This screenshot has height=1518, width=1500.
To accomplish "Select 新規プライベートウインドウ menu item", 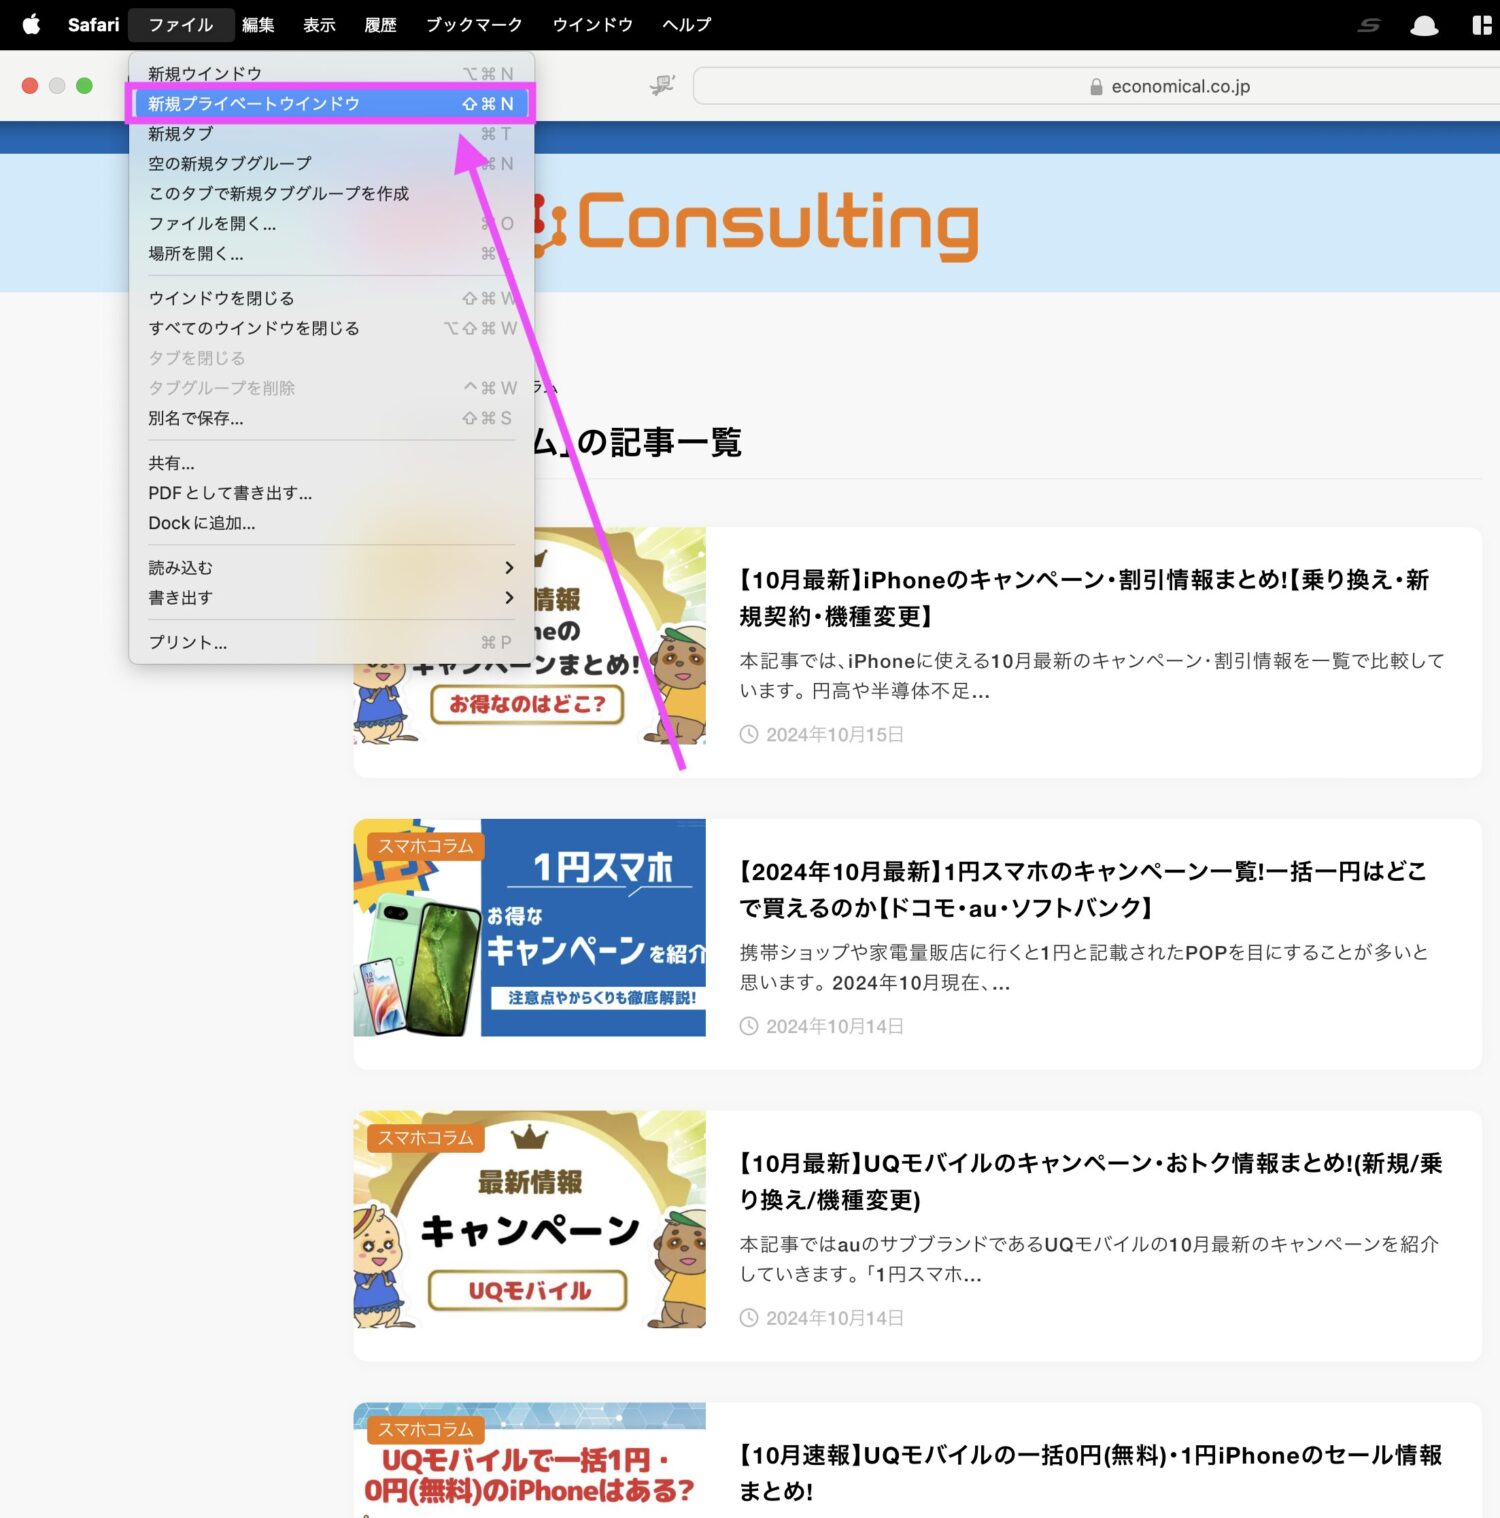I will 331,103.
